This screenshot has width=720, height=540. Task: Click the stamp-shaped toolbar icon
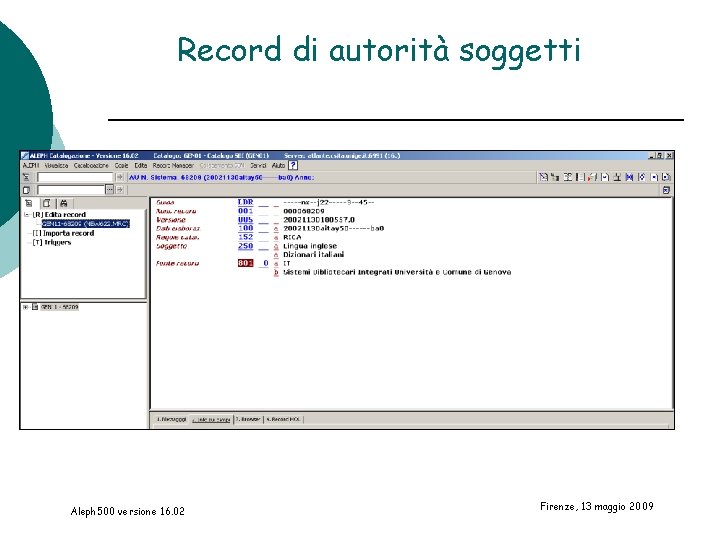click(x=617, y=177)
